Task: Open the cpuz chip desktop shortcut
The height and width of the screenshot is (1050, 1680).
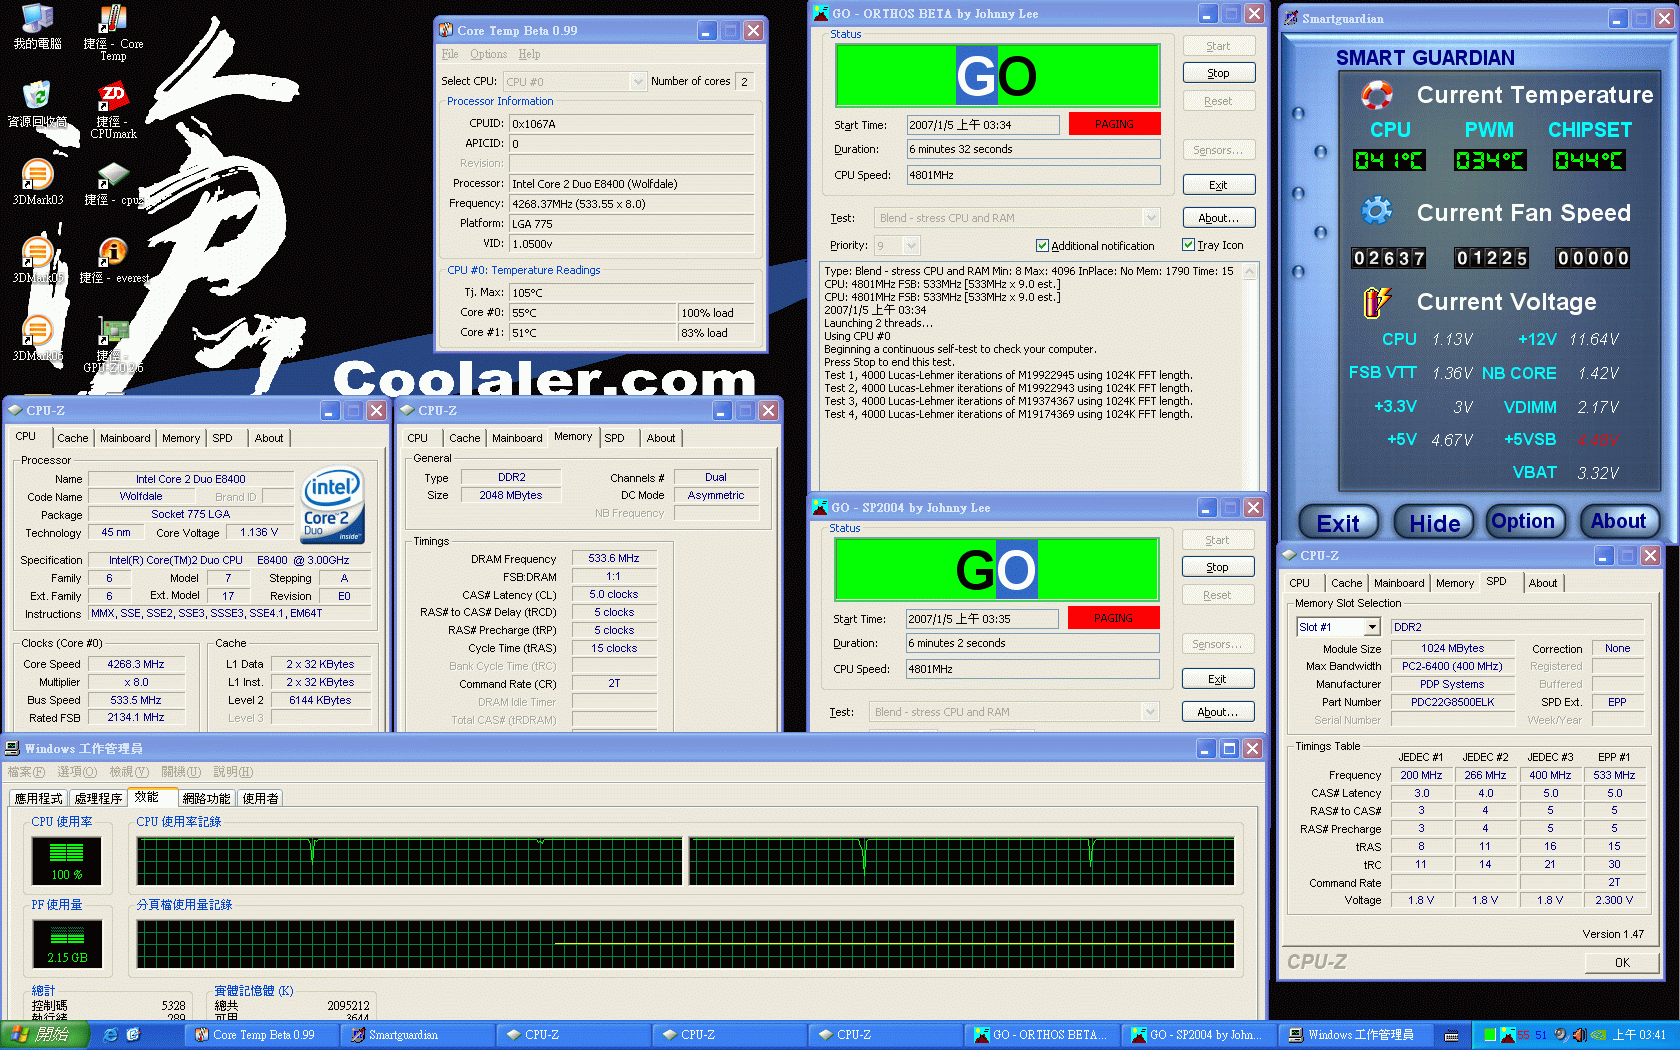Action: pyautogui.click(x=112, y=174)
